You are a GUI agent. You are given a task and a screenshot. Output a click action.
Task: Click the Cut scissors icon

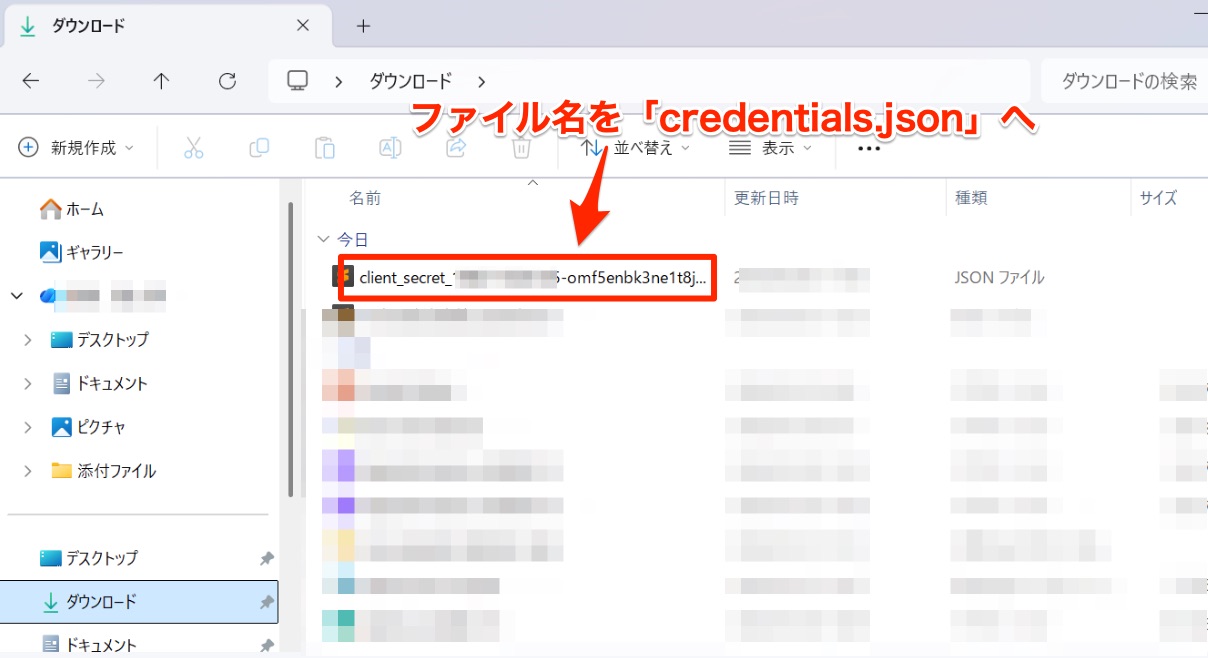[193, 148]
